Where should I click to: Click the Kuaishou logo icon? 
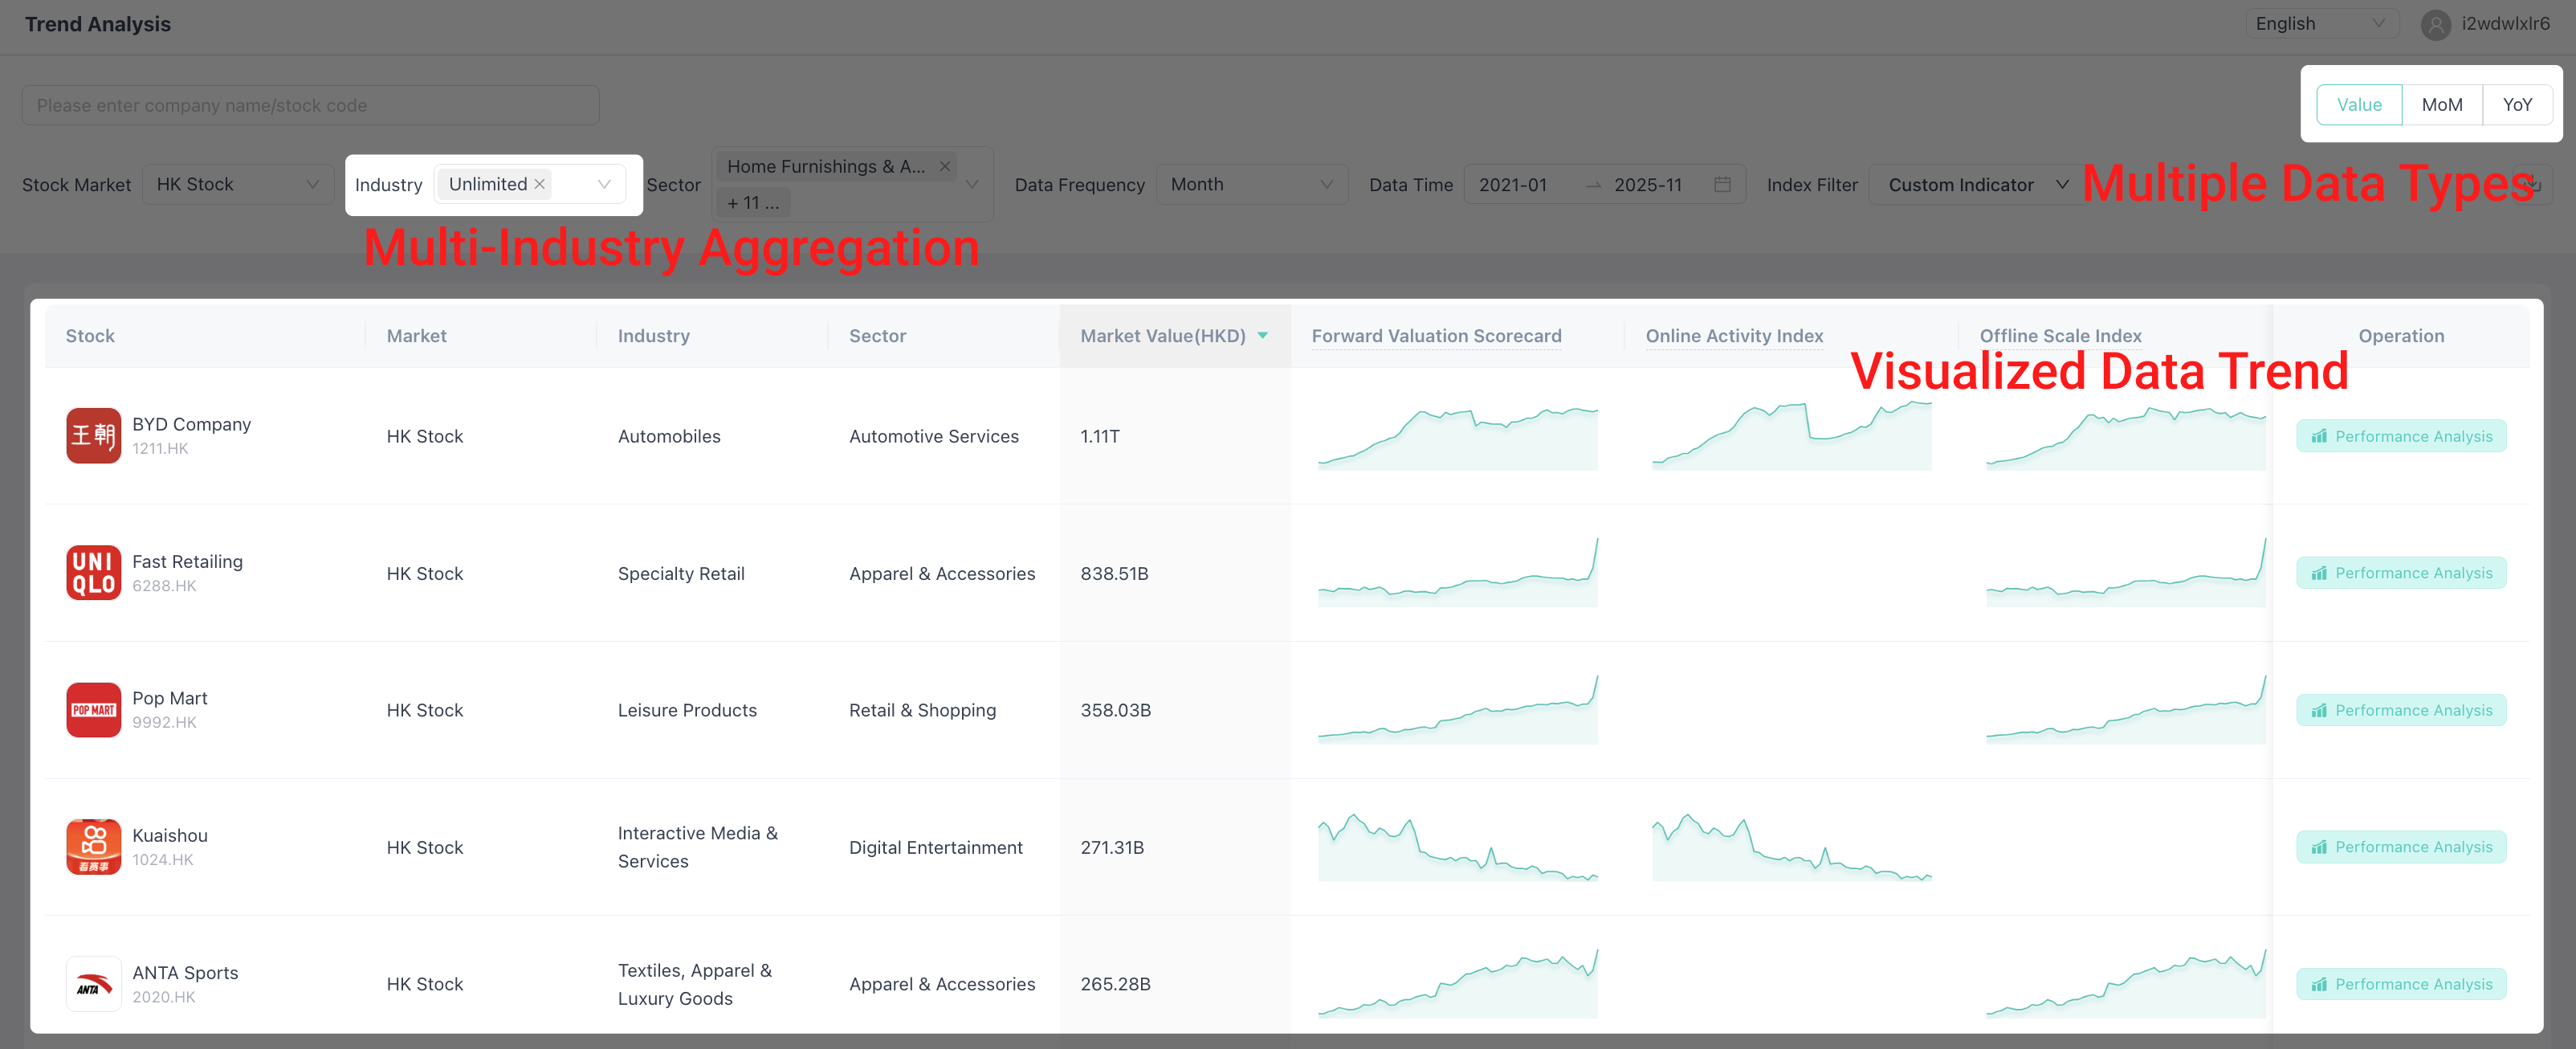[93, 846]
